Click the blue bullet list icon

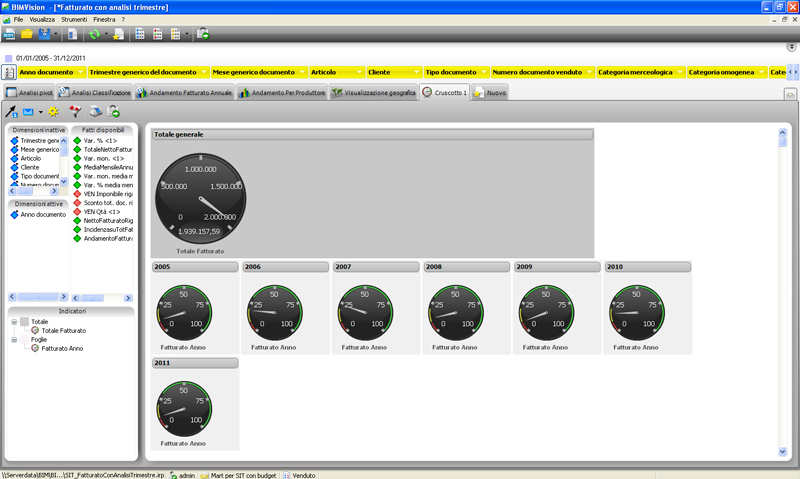click(x=140, y=34)
